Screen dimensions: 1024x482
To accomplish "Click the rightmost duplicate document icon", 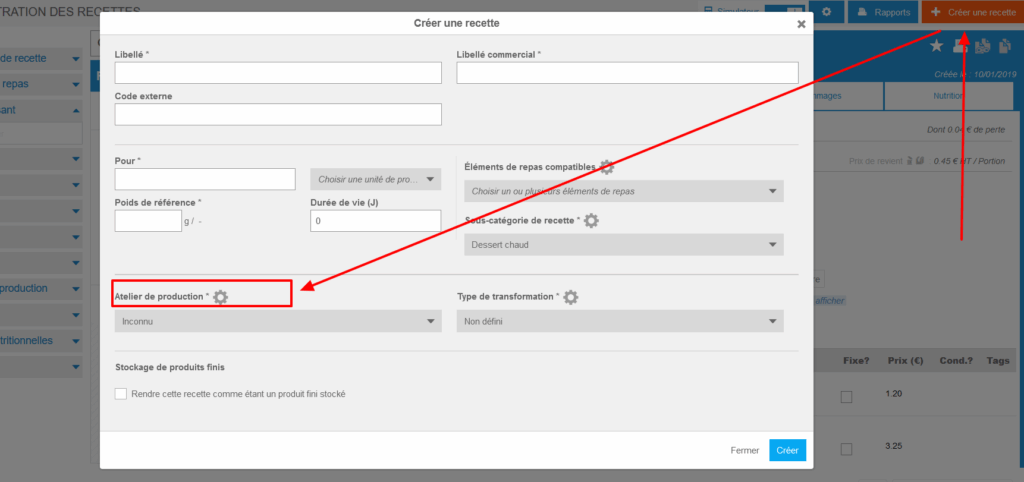I will (x=1003, y=46).
